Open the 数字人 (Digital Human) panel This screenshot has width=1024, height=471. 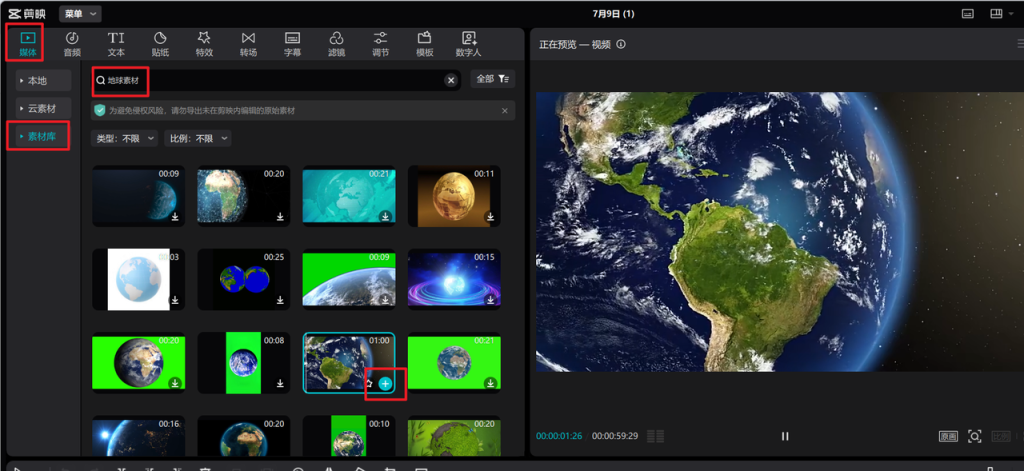tap(469, 43)
